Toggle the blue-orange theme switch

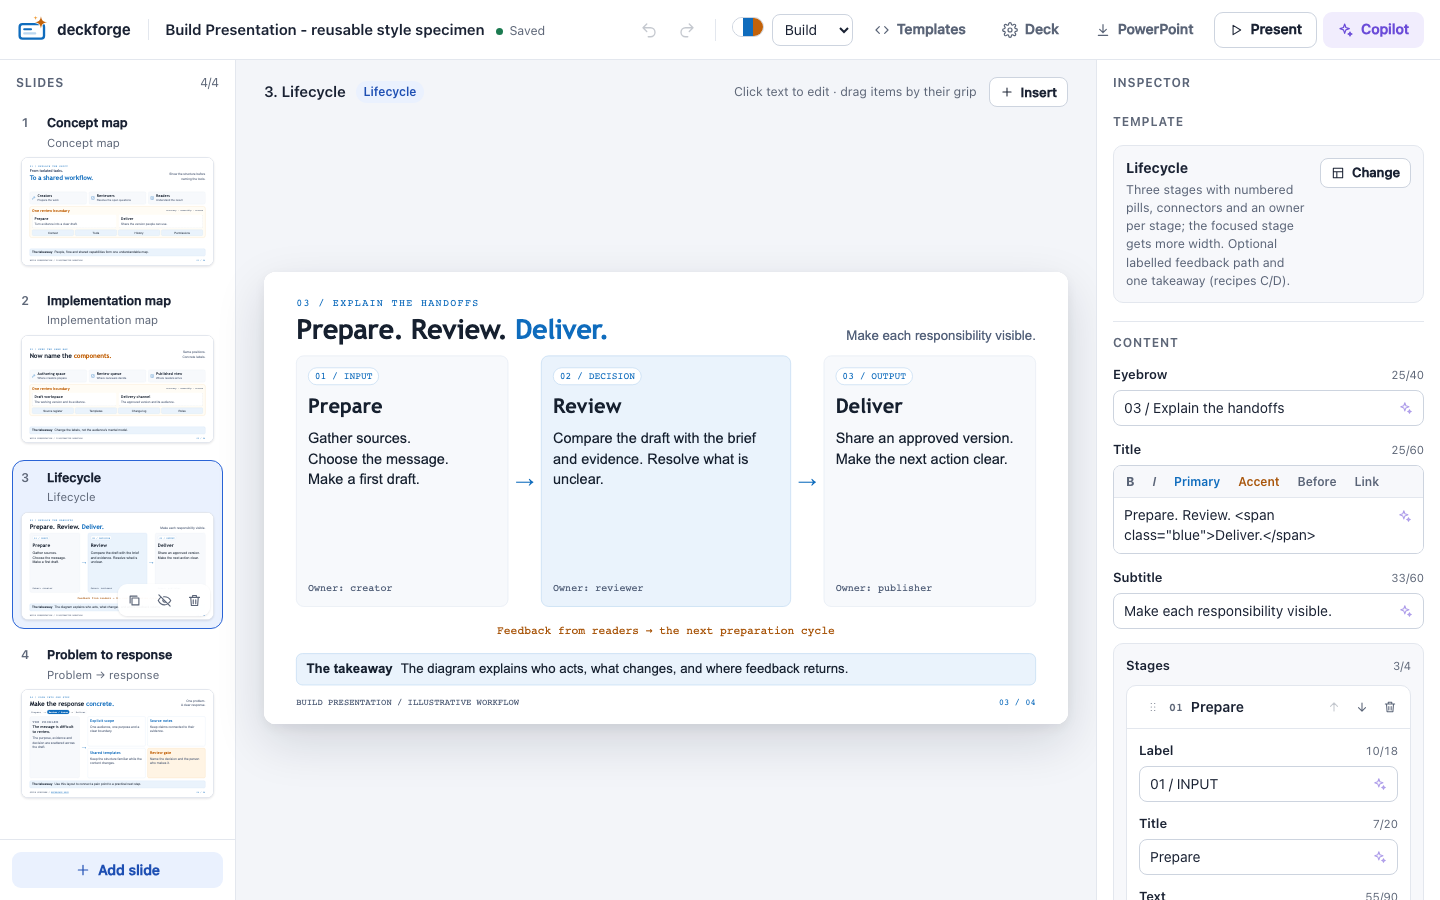[x=748, y=28]
